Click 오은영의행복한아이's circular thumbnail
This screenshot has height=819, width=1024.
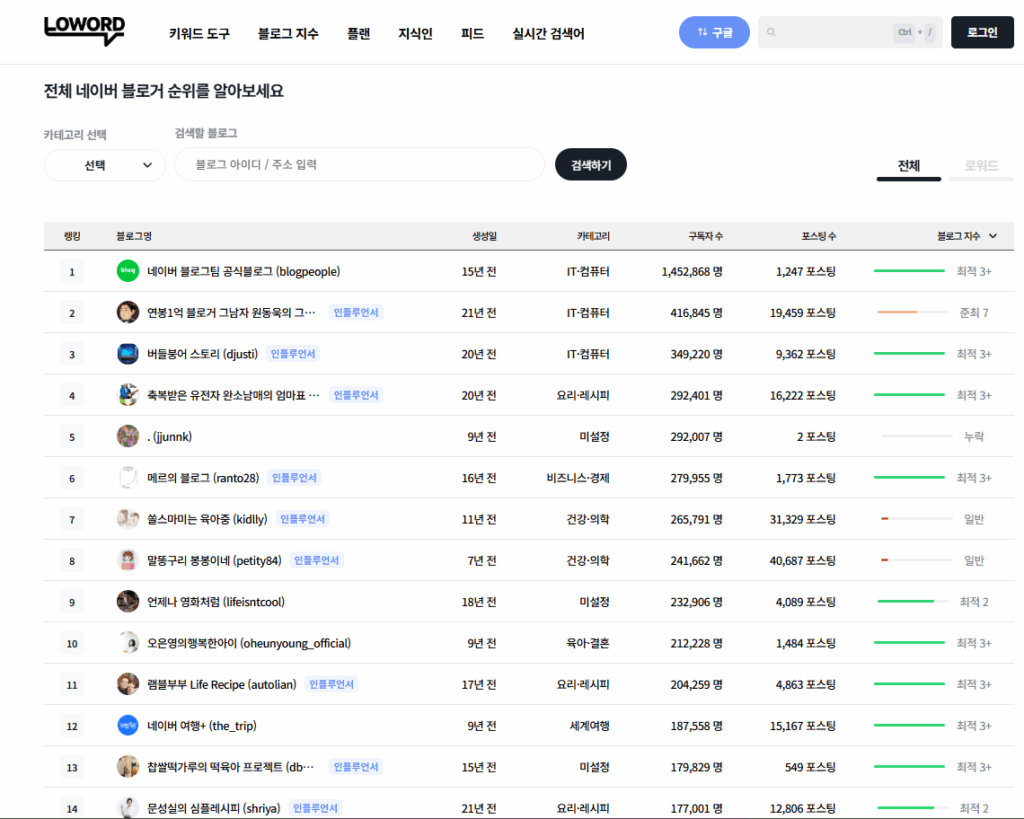point(127,643)
